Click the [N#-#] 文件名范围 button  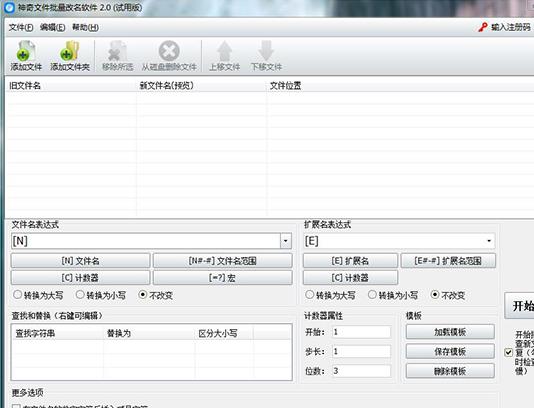pos(223,261)
